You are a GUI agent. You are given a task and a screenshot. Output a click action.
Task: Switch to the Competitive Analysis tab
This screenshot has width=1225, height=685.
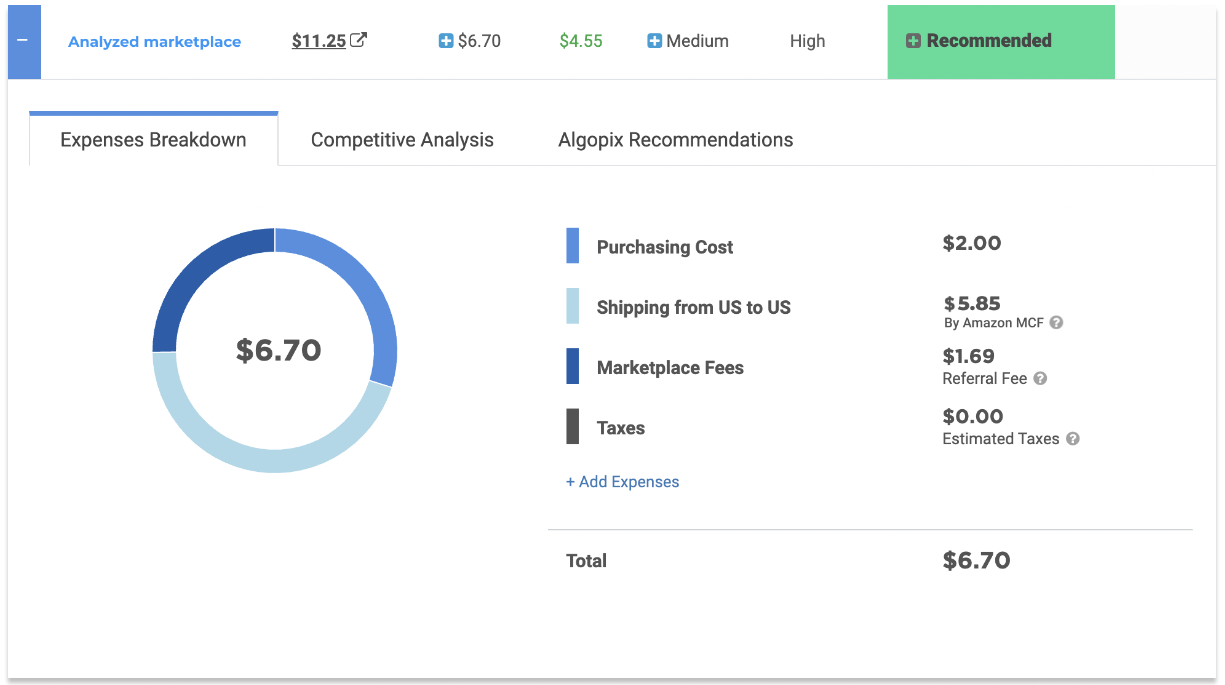tap(402, 140)
